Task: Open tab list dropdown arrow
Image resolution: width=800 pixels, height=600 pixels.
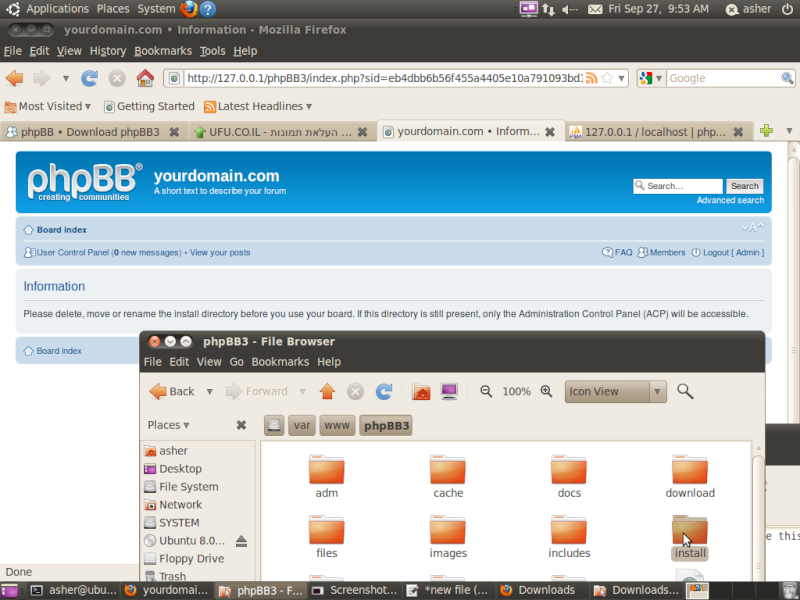Action: coord(789,131)
